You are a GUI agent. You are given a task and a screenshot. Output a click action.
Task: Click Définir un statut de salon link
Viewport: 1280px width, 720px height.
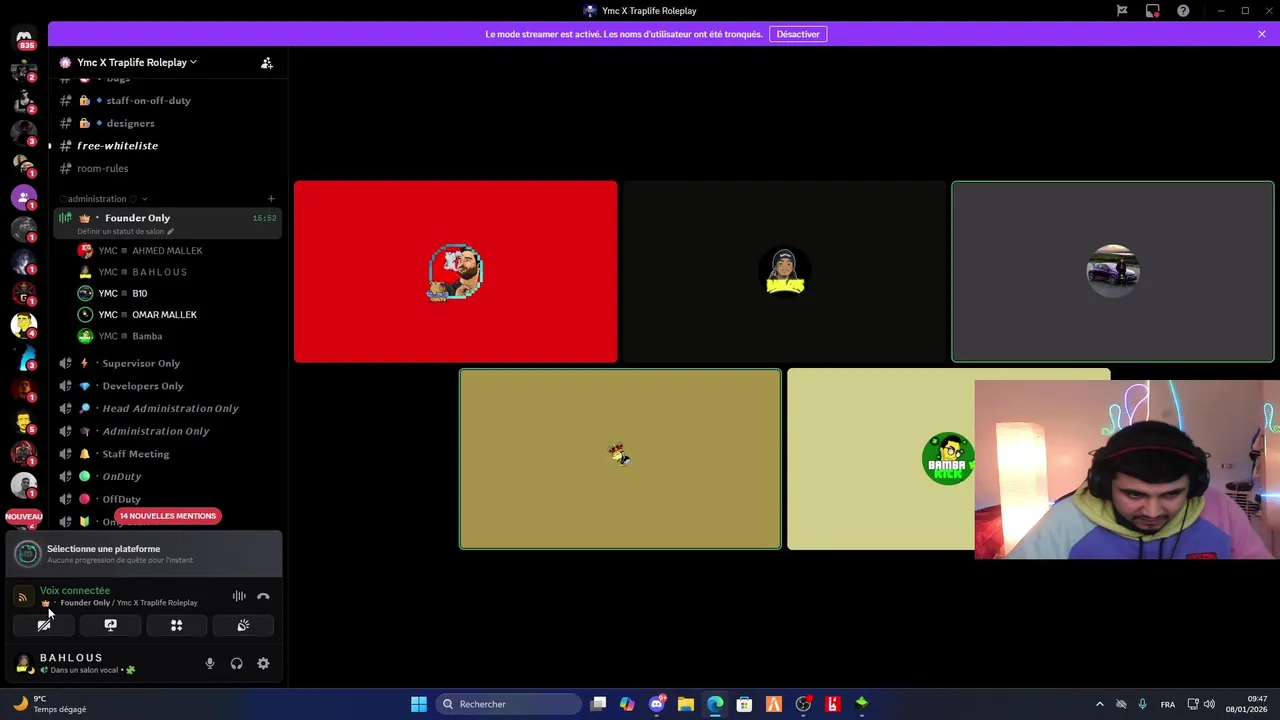125,231
